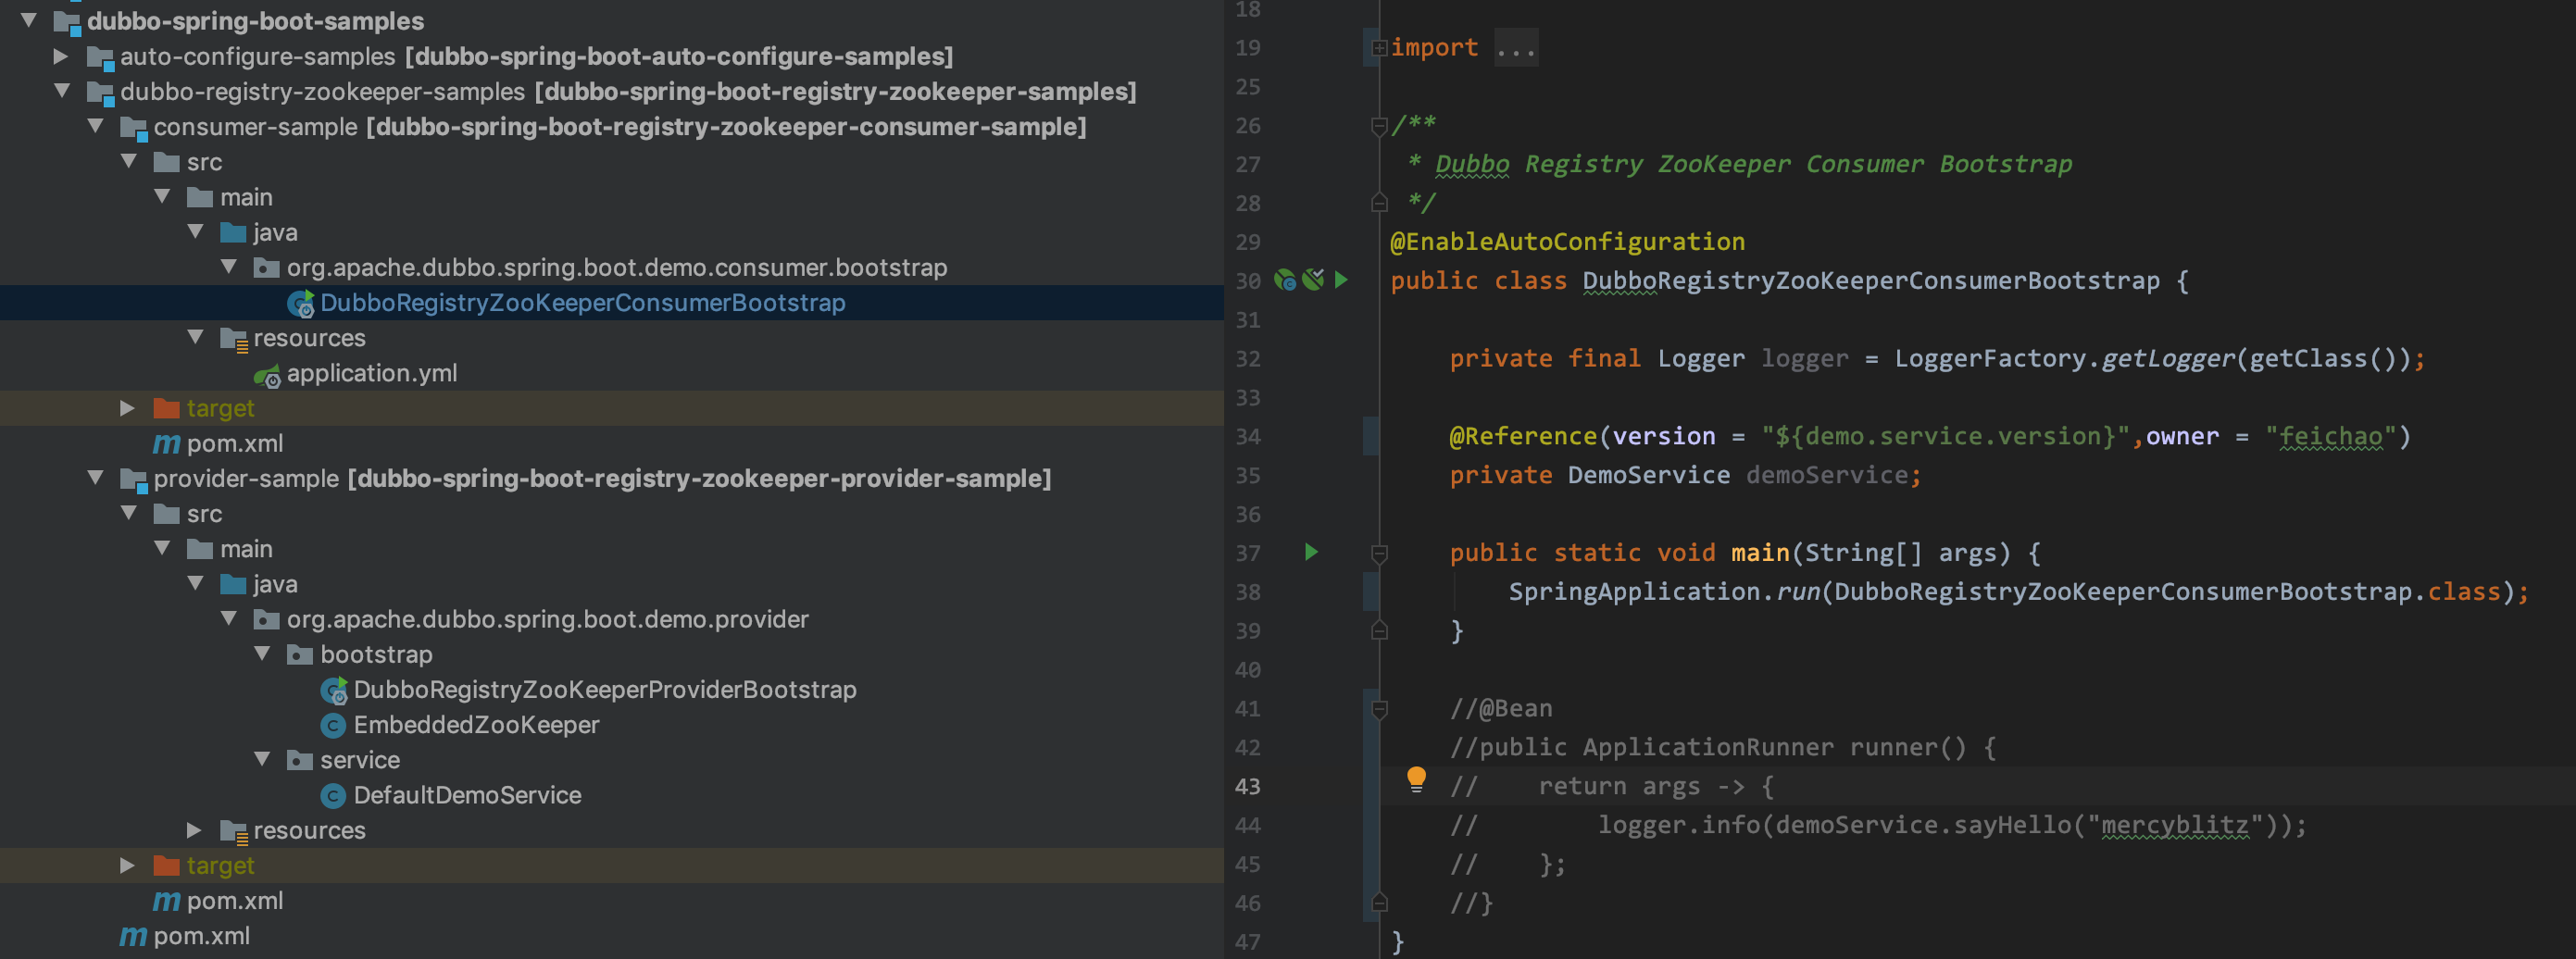Collapse the consumer-sample module arrow
2576x959 pixels.
pyautogui.click(x=96, y=126)
